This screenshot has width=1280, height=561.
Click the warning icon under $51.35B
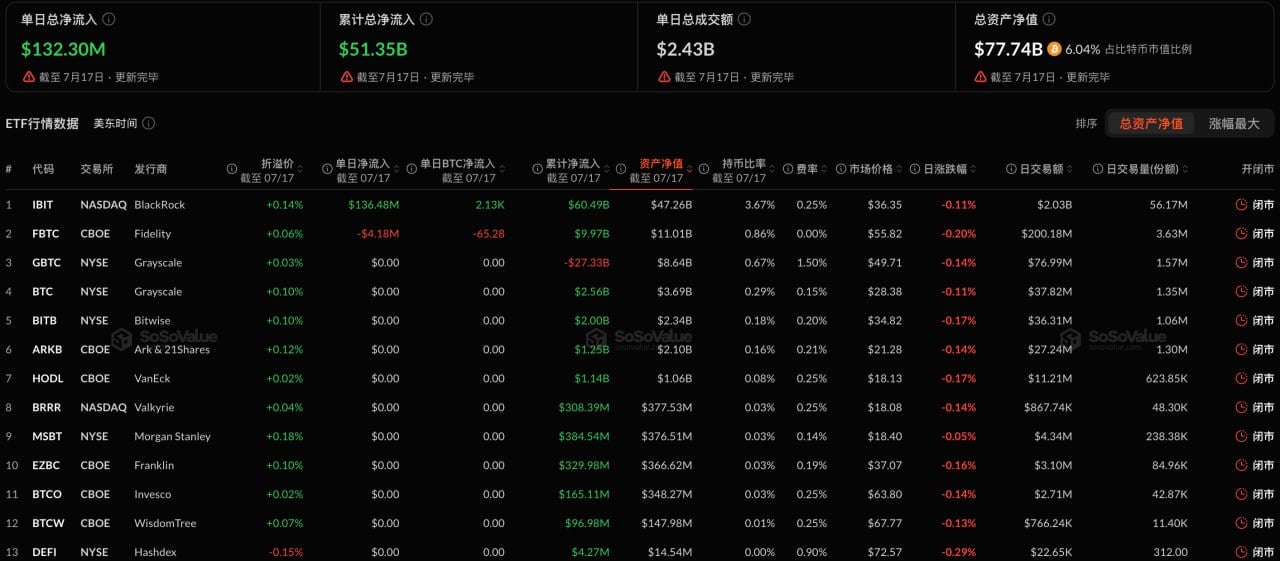point(346,77)
